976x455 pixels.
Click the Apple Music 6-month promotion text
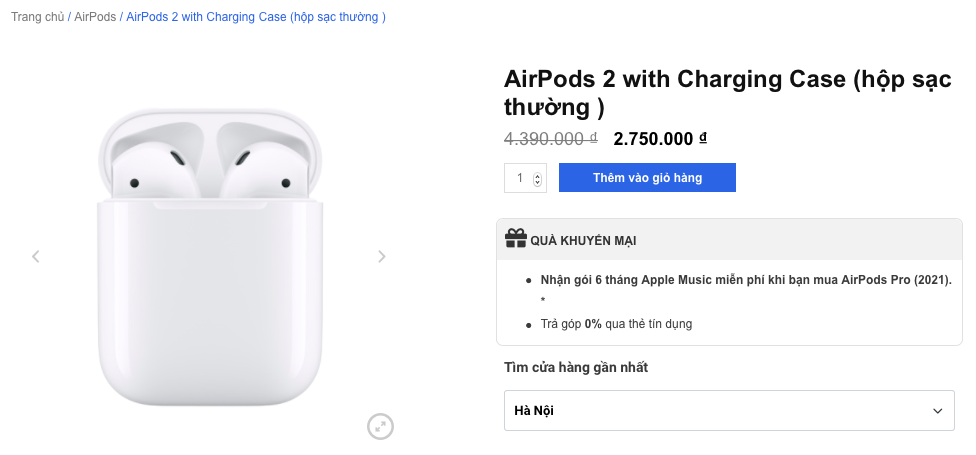coord(746,280)
